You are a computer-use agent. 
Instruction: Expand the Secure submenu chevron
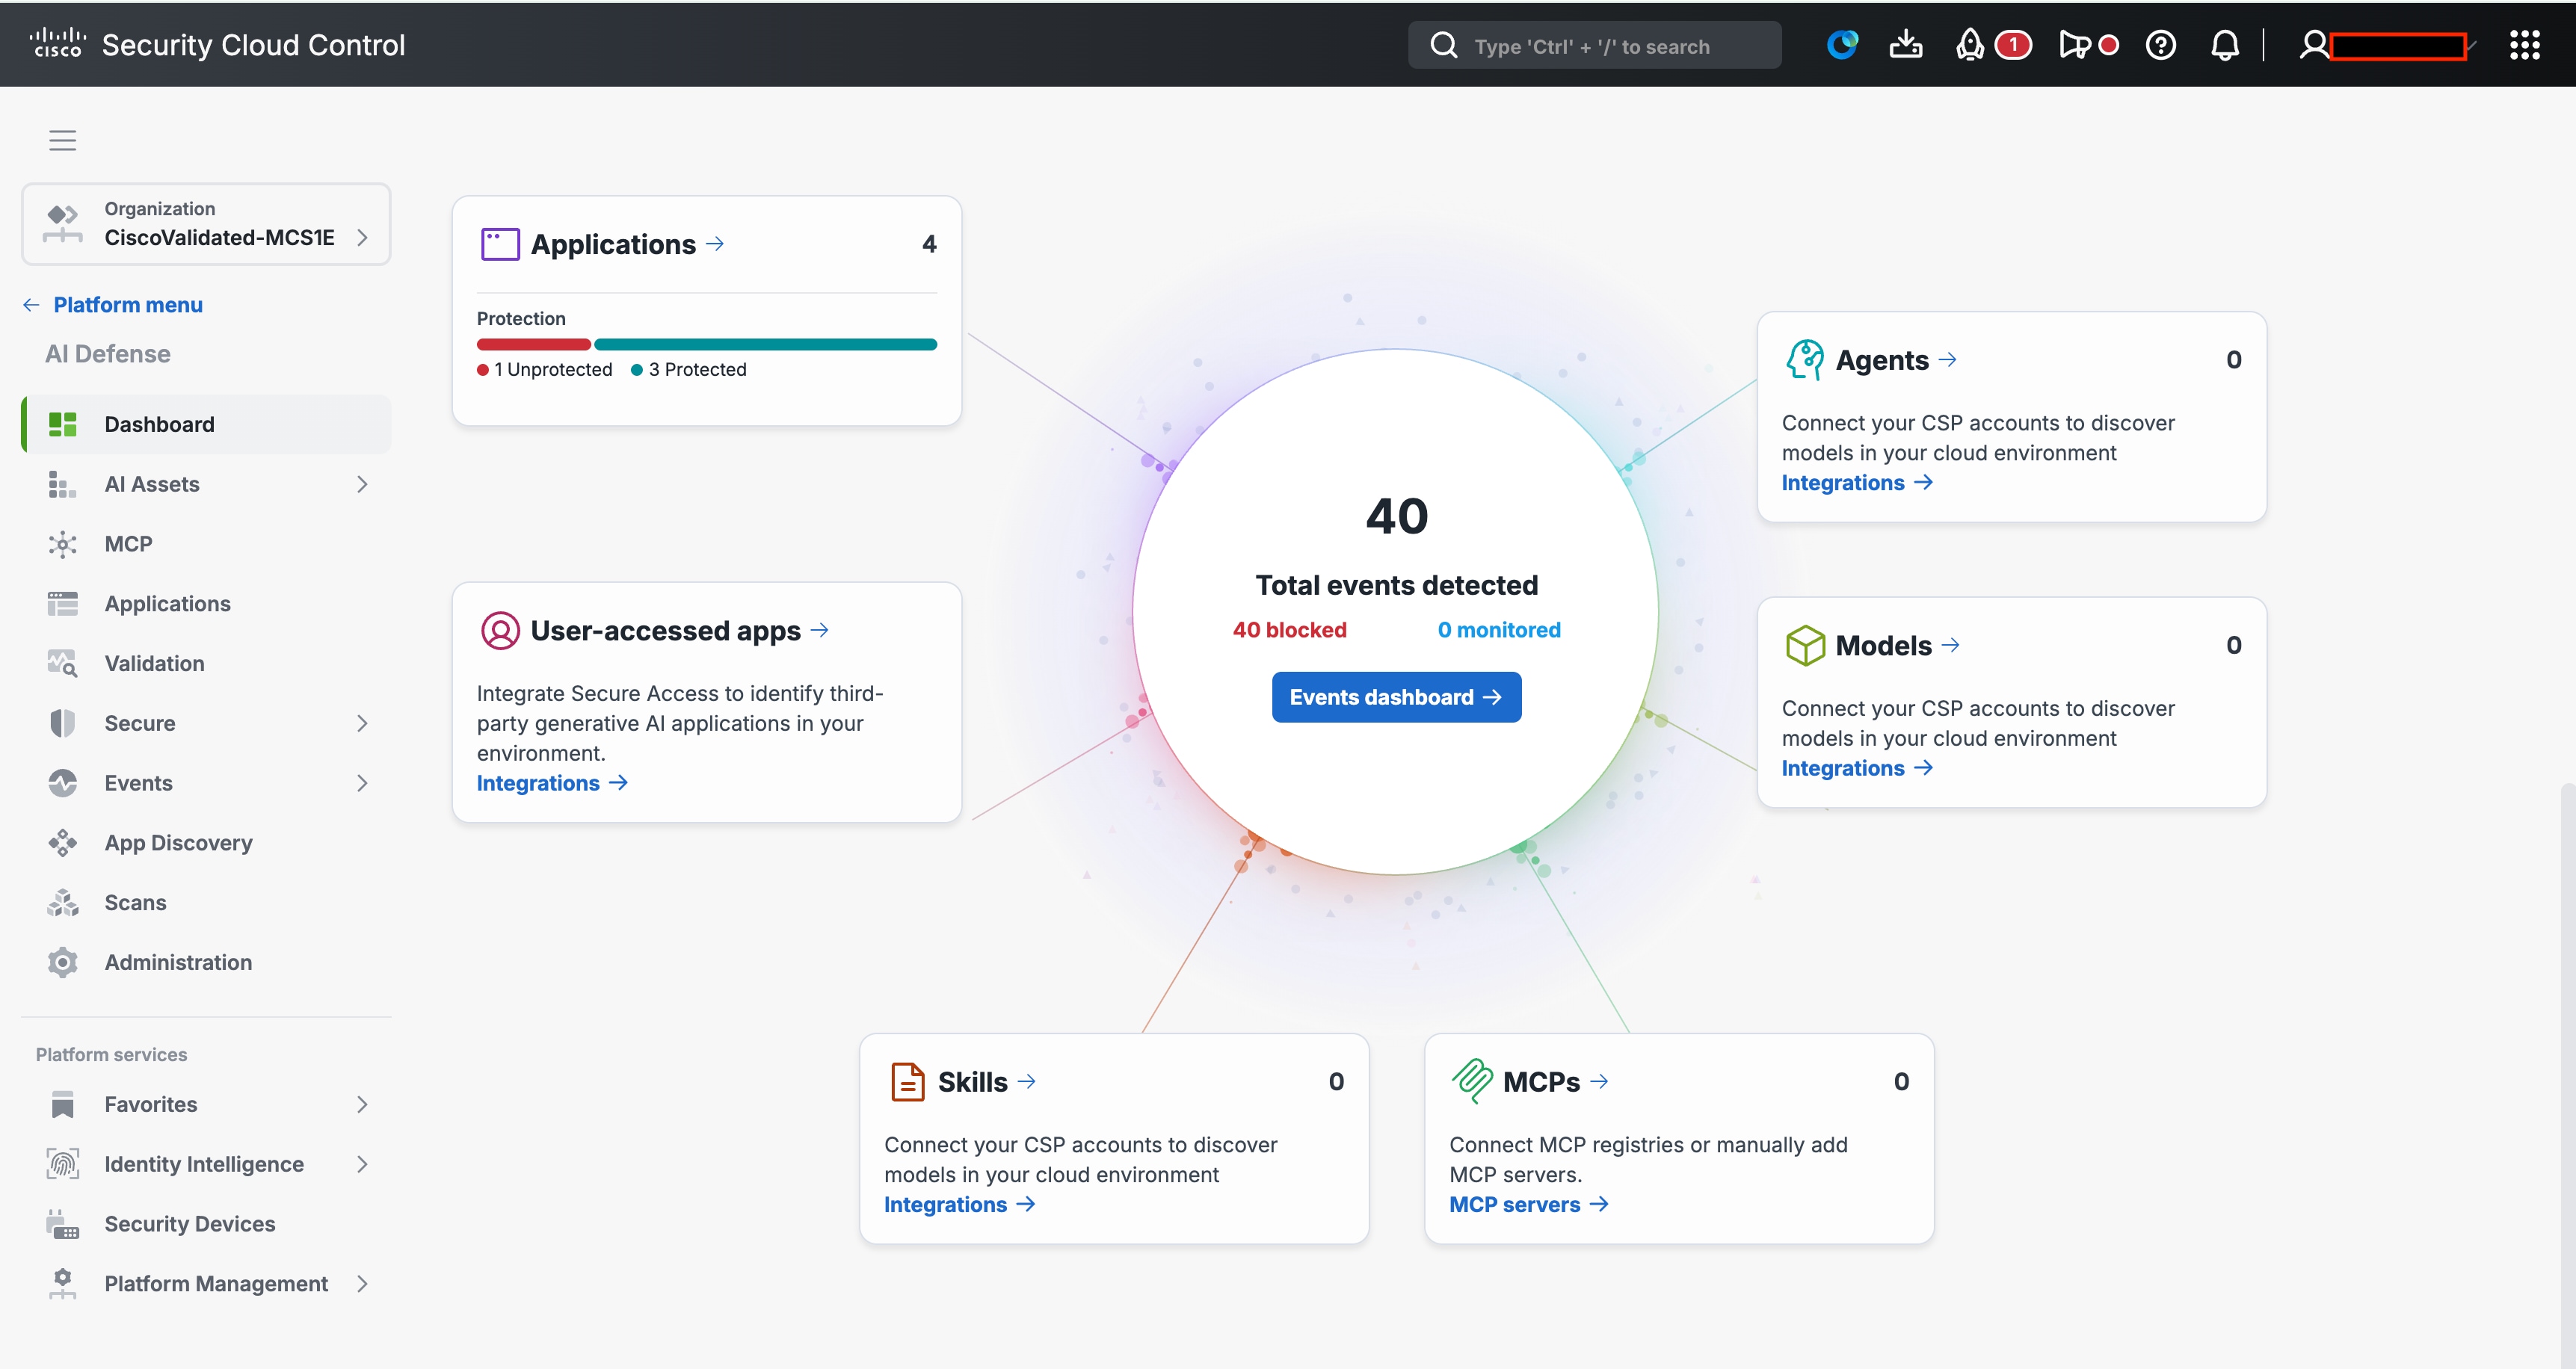click(362, 724)
